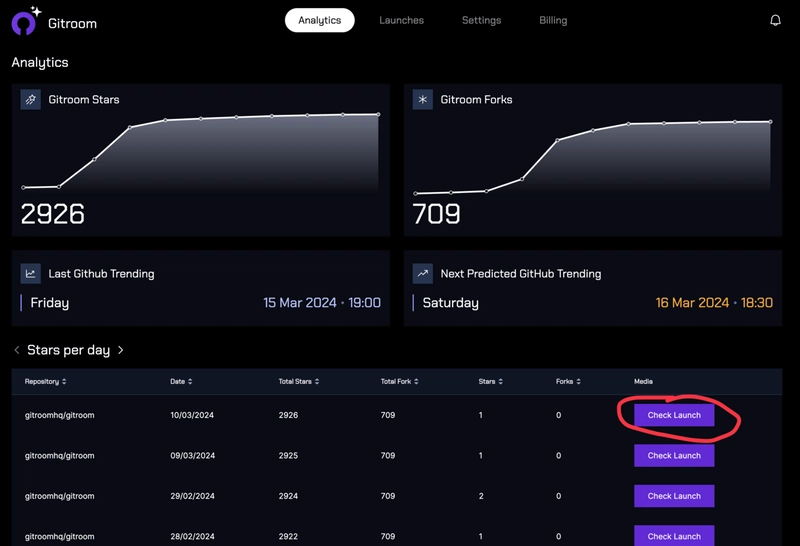Click the 709 forks count
This screenshot has width=800, height=546.
(436, 214)
